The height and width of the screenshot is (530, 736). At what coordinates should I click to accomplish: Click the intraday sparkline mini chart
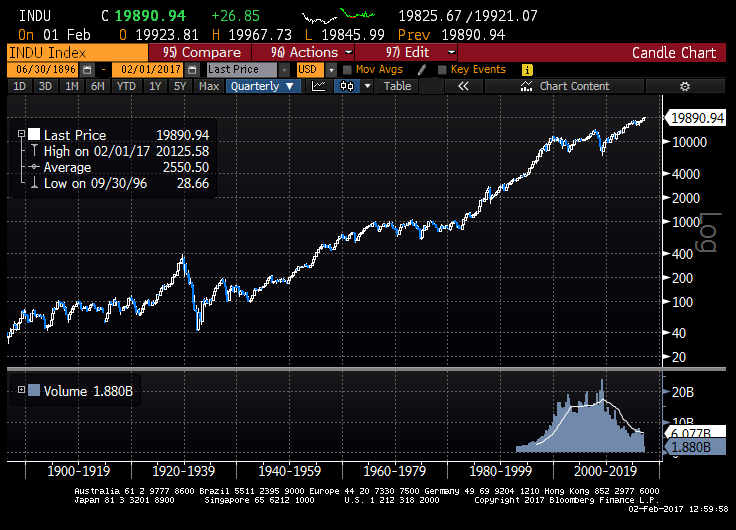(338, 16)
